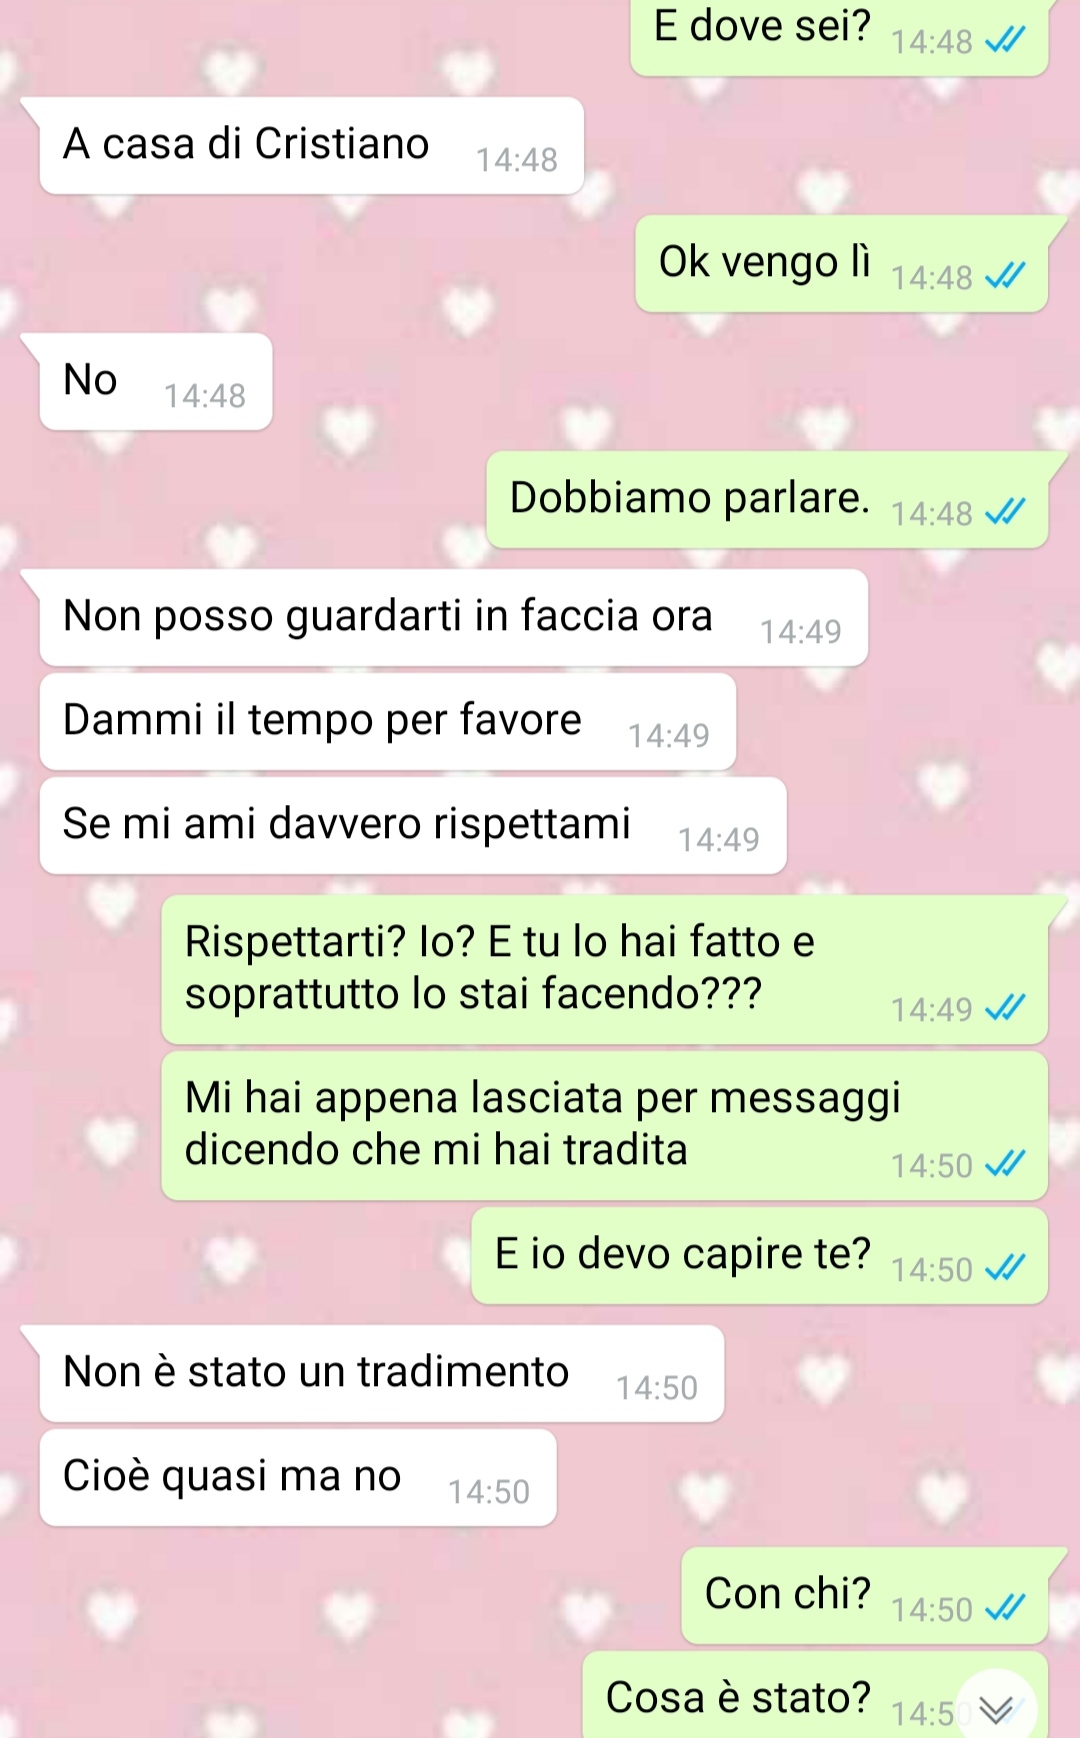1080x1738 pixels.
Task: Tap the 14:48 timestamp on 'A casa di Cristiano'
Action: pos(516,160)
